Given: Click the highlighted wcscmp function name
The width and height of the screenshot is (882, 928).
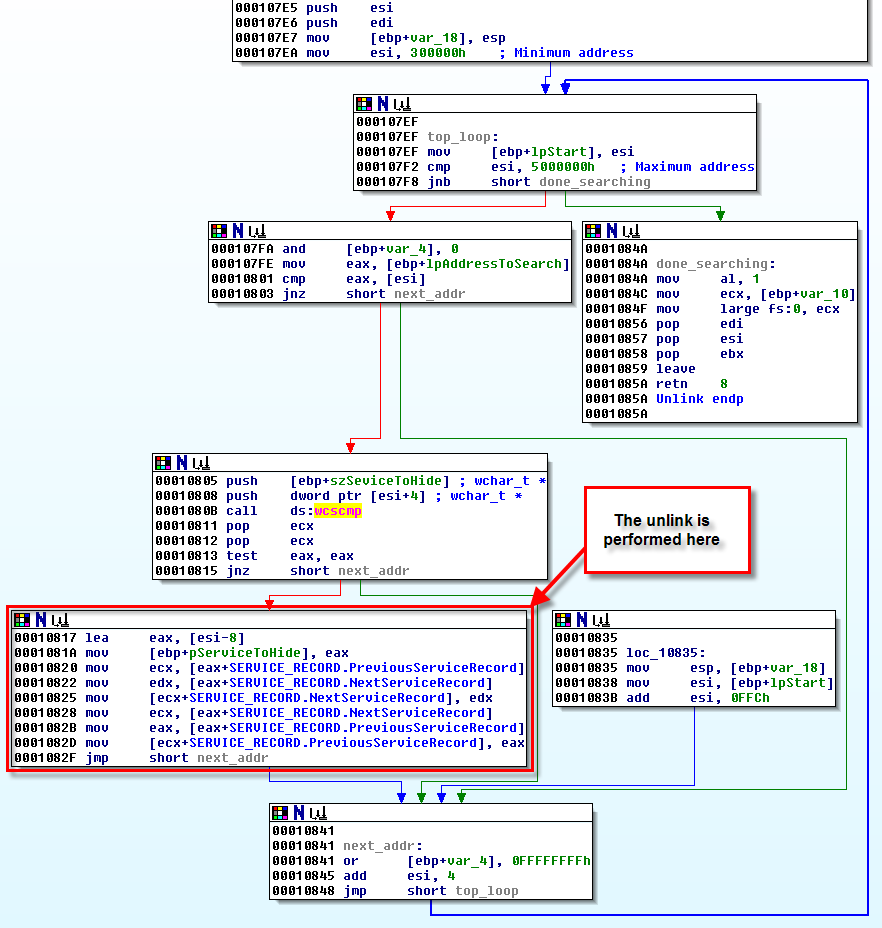Looking at the screenshot, I should point(337,511).
